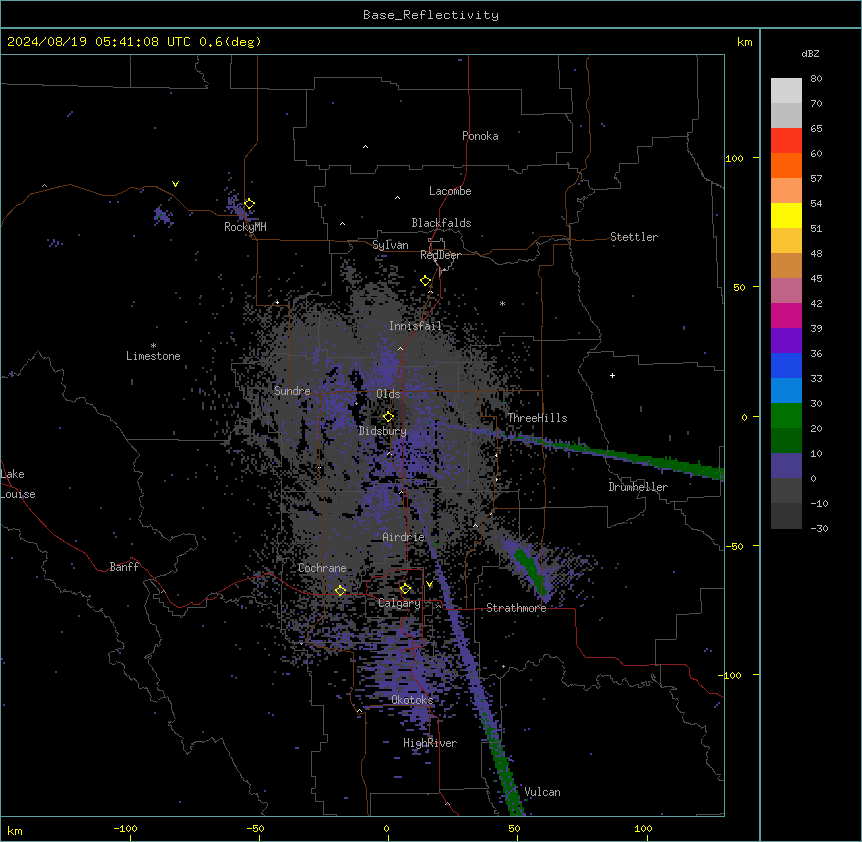The height and width of the screenshot is (842, 862).
Task: Click the asterisk marker above Limestone
Action: pos(153,346)
